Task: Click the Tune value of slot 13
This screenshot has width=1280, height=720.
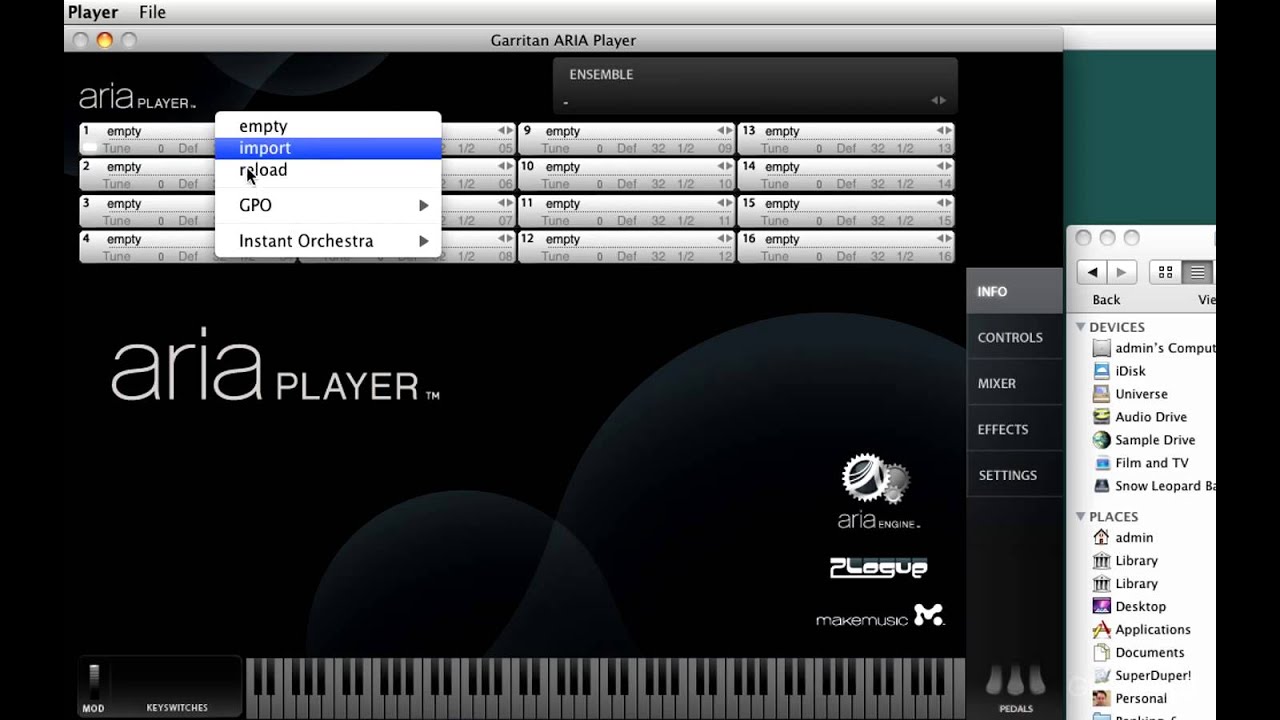Action: (x=818, y=148)
